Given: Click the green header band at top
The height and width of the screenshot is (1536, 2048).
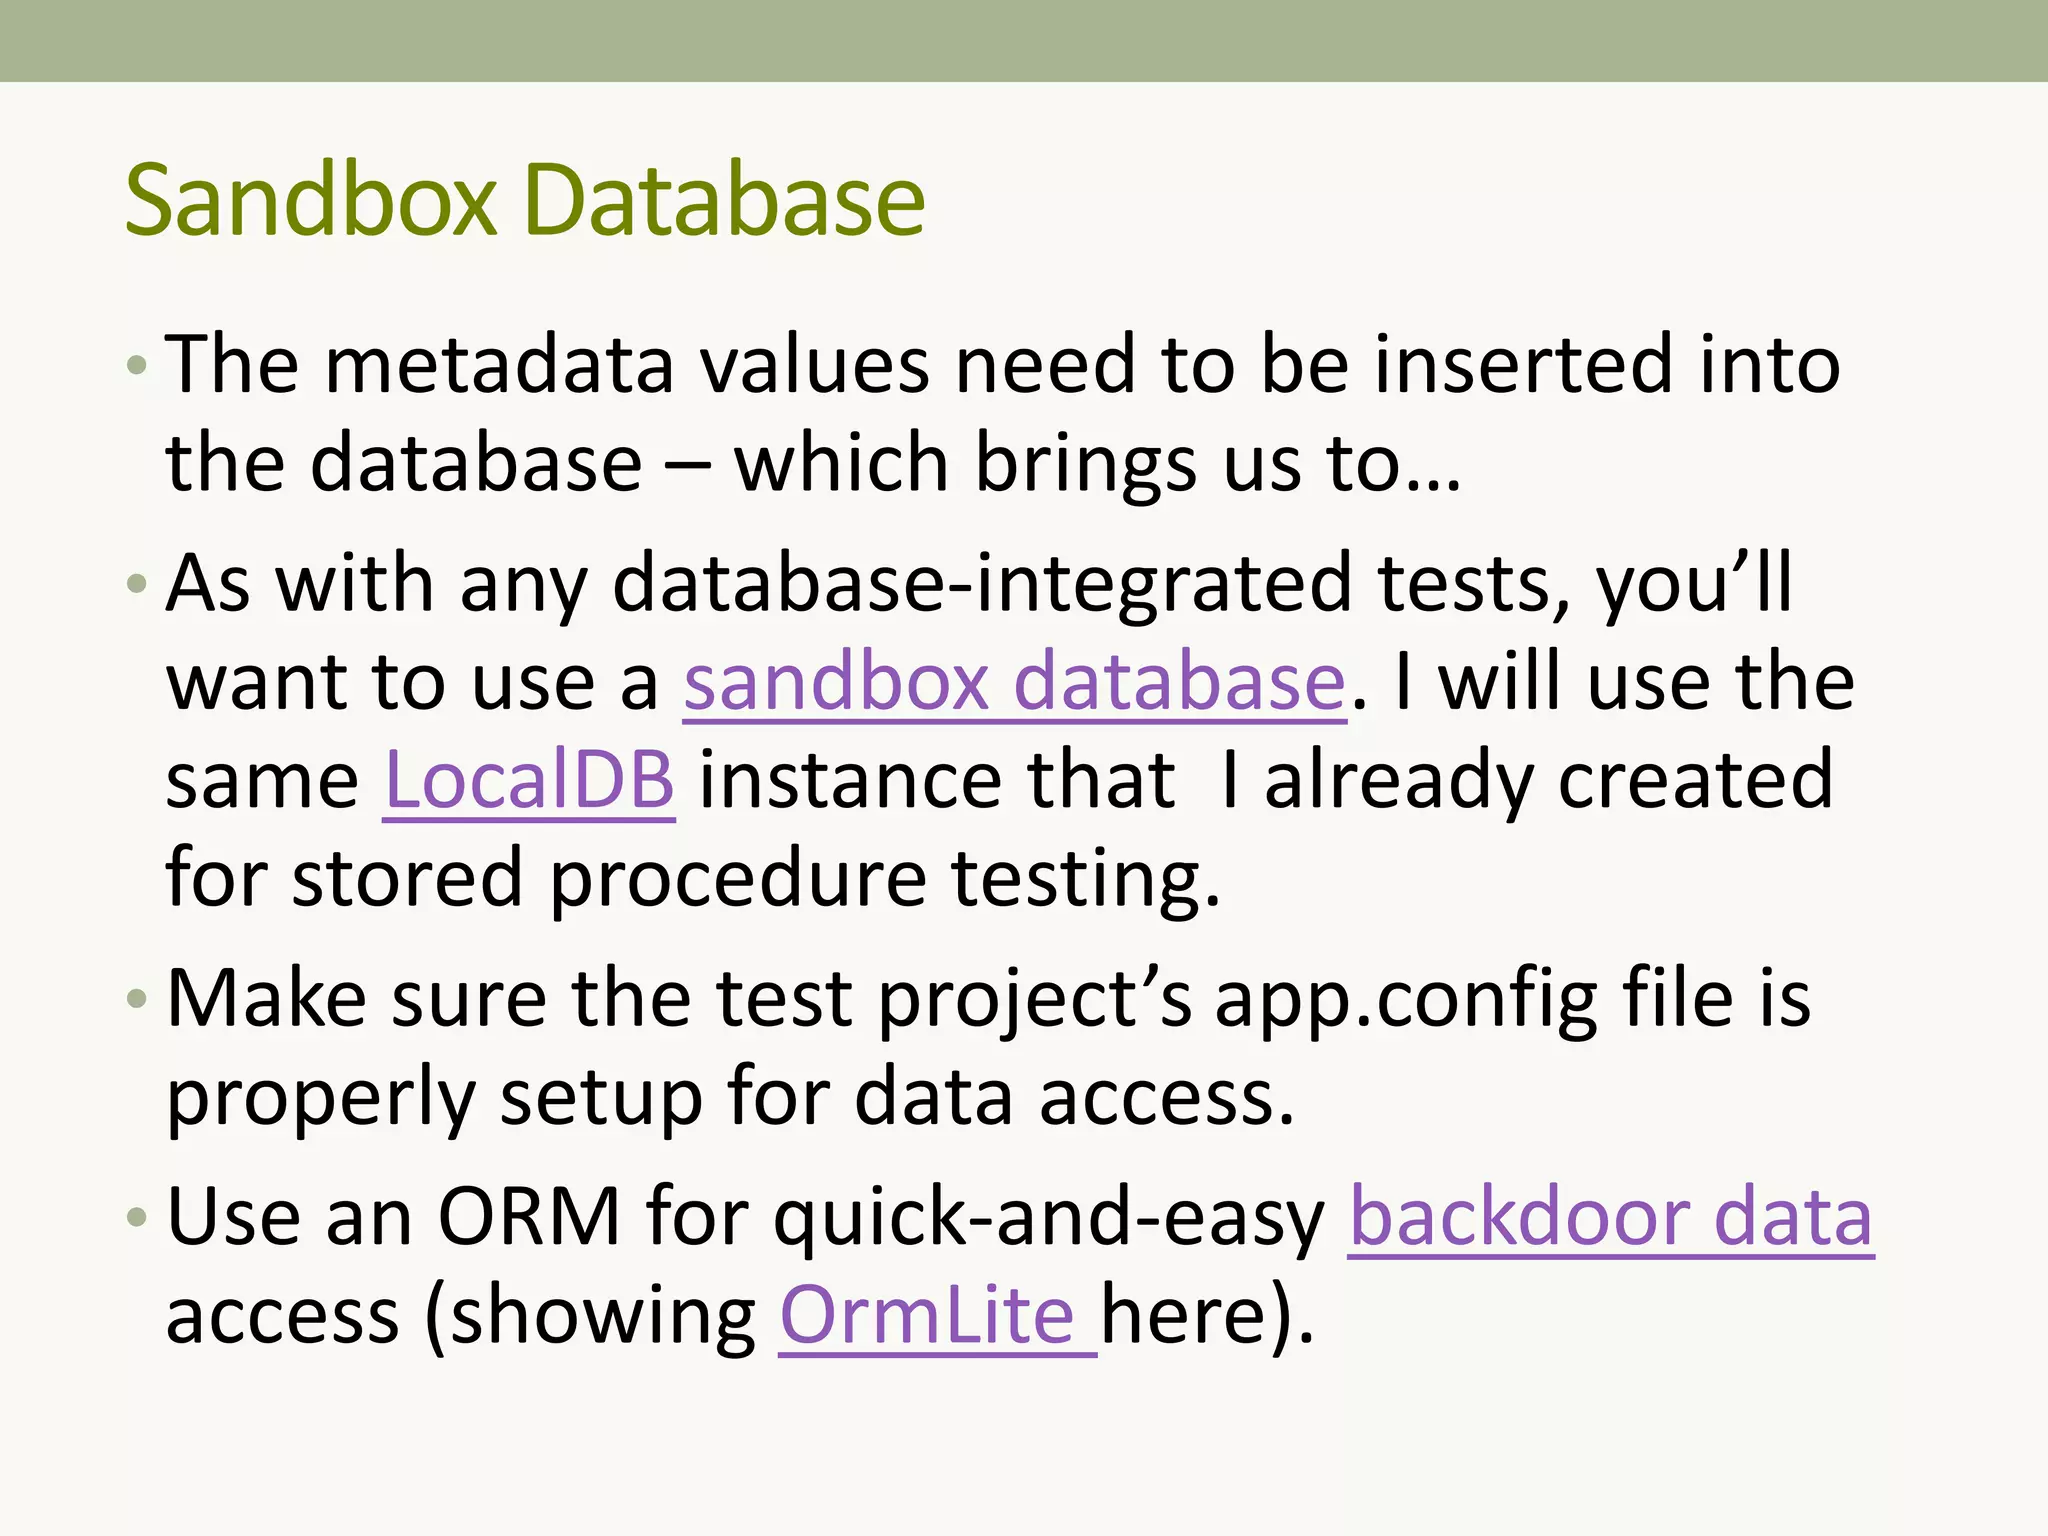Looking at the screenshot, I should [1024, 40].
